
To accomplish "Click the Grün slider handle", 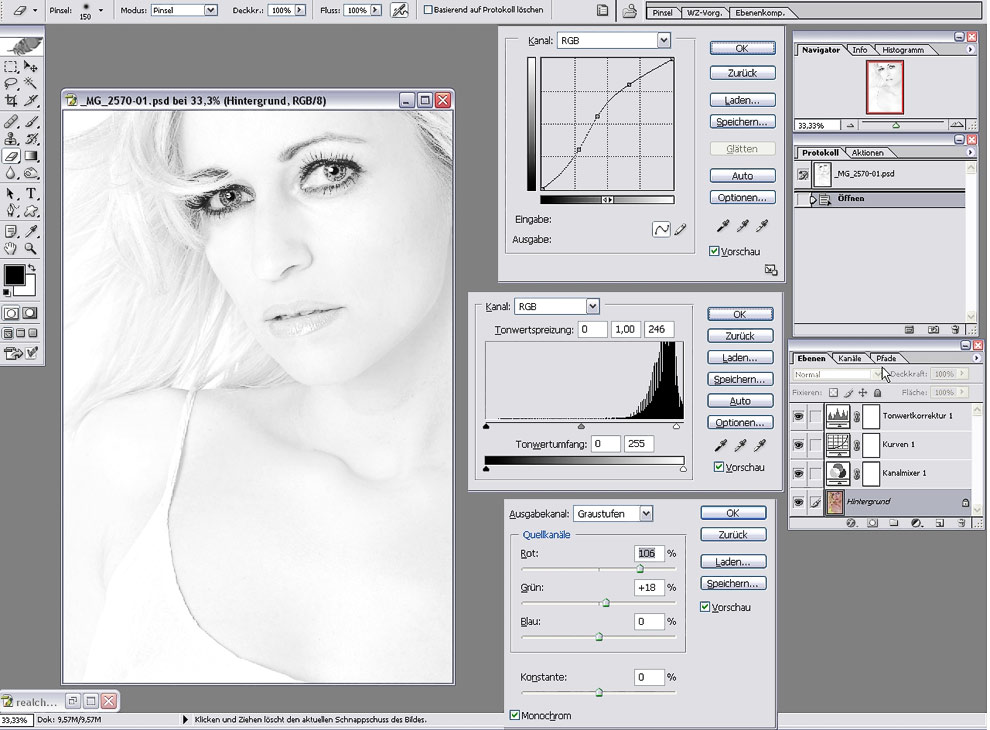I will pos(605,603).
